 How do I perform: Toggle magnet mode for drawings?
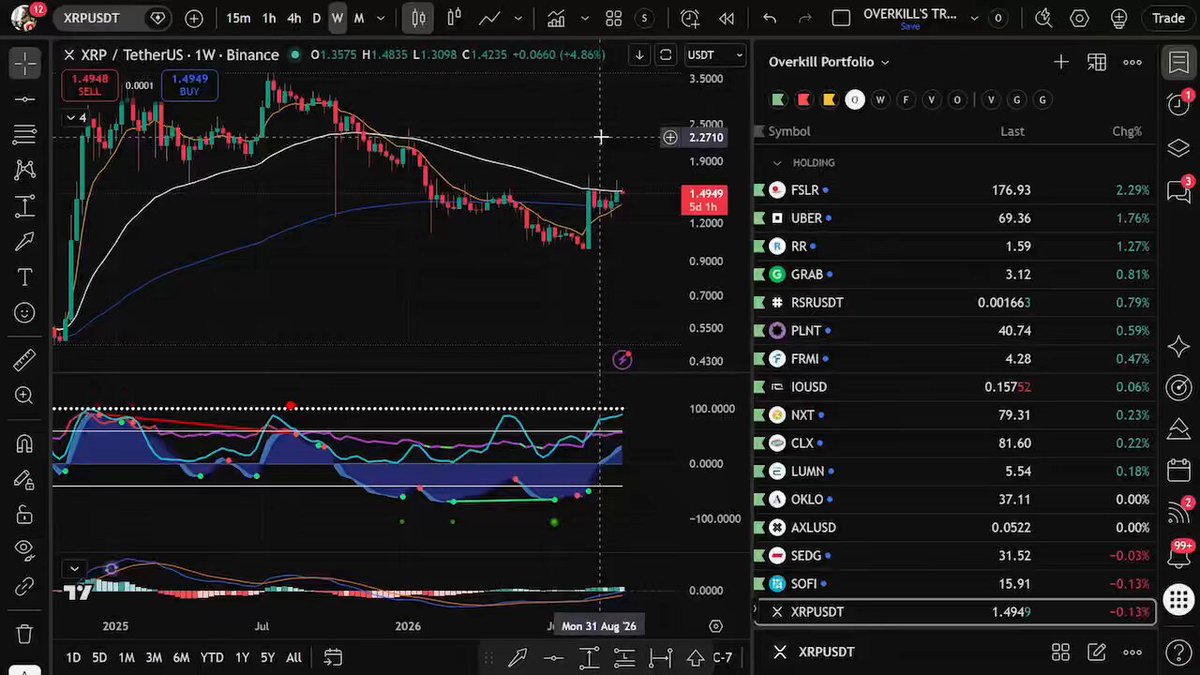point(25,444)
